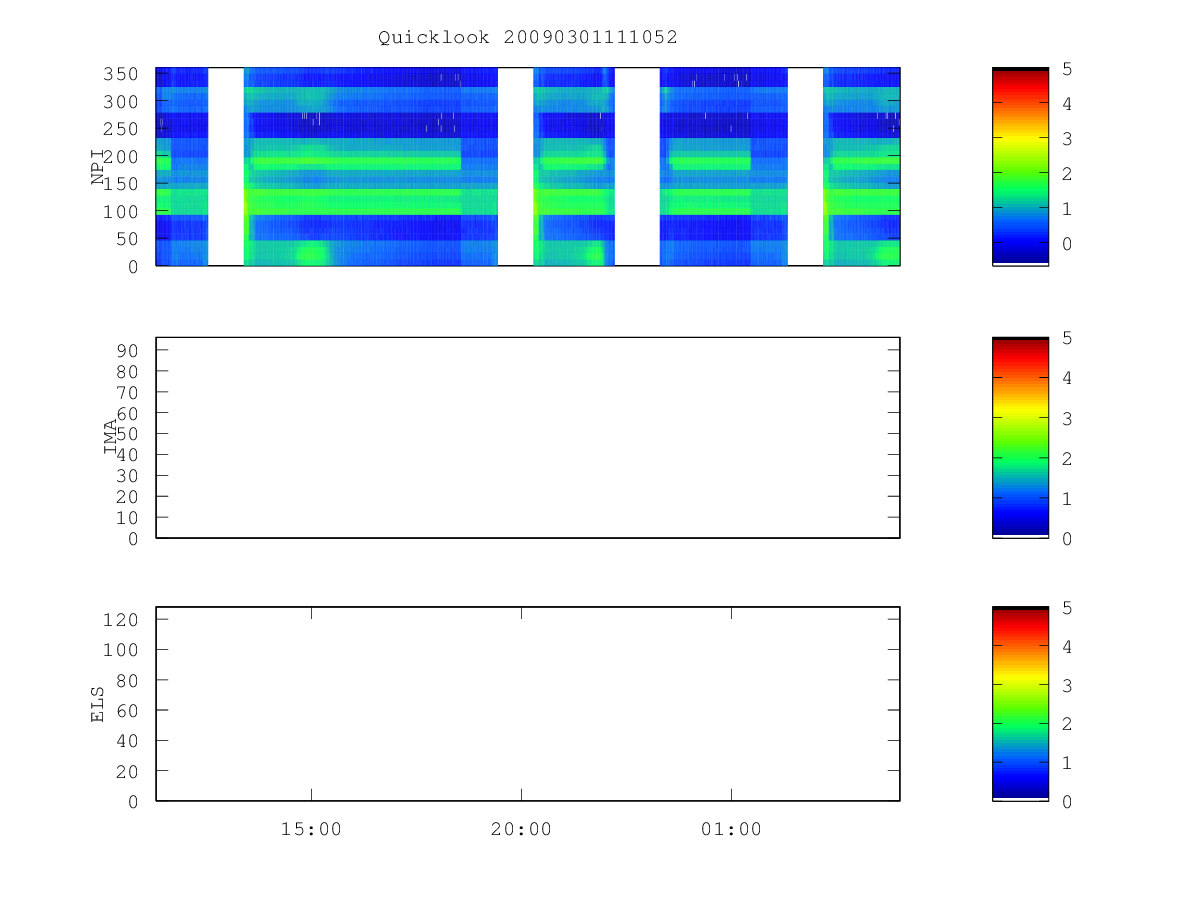This screenshot has width=1200, height=900.
Task: Click the IMA panel color bar
Action: 1020,437
